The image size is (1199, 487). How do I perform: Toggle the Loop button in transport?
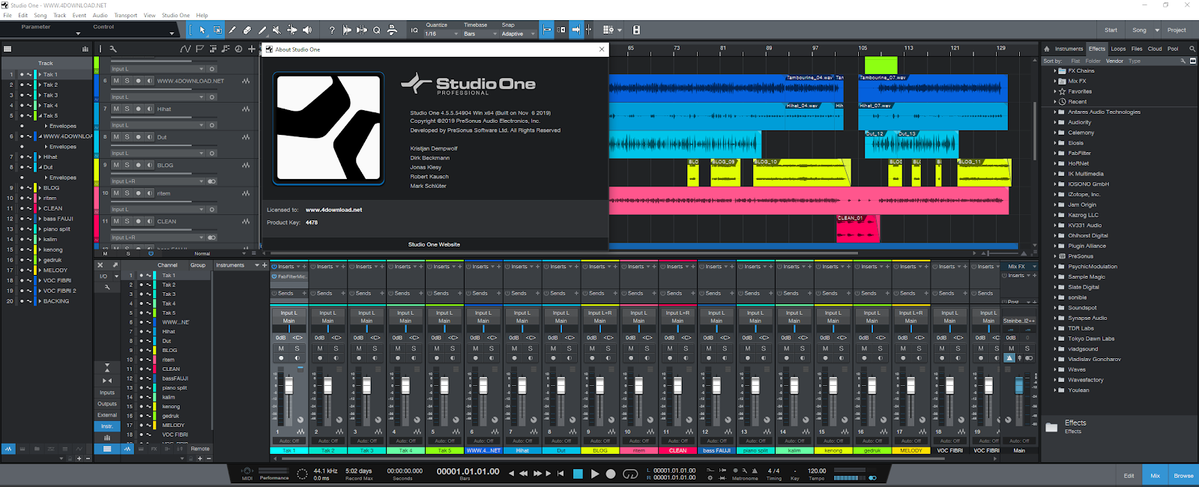630,474
